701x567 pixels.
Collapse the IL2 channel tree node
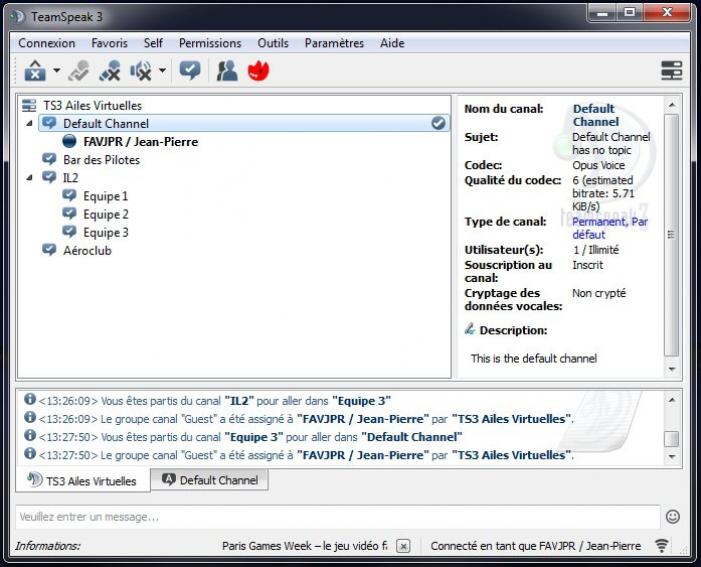[30, 178]
